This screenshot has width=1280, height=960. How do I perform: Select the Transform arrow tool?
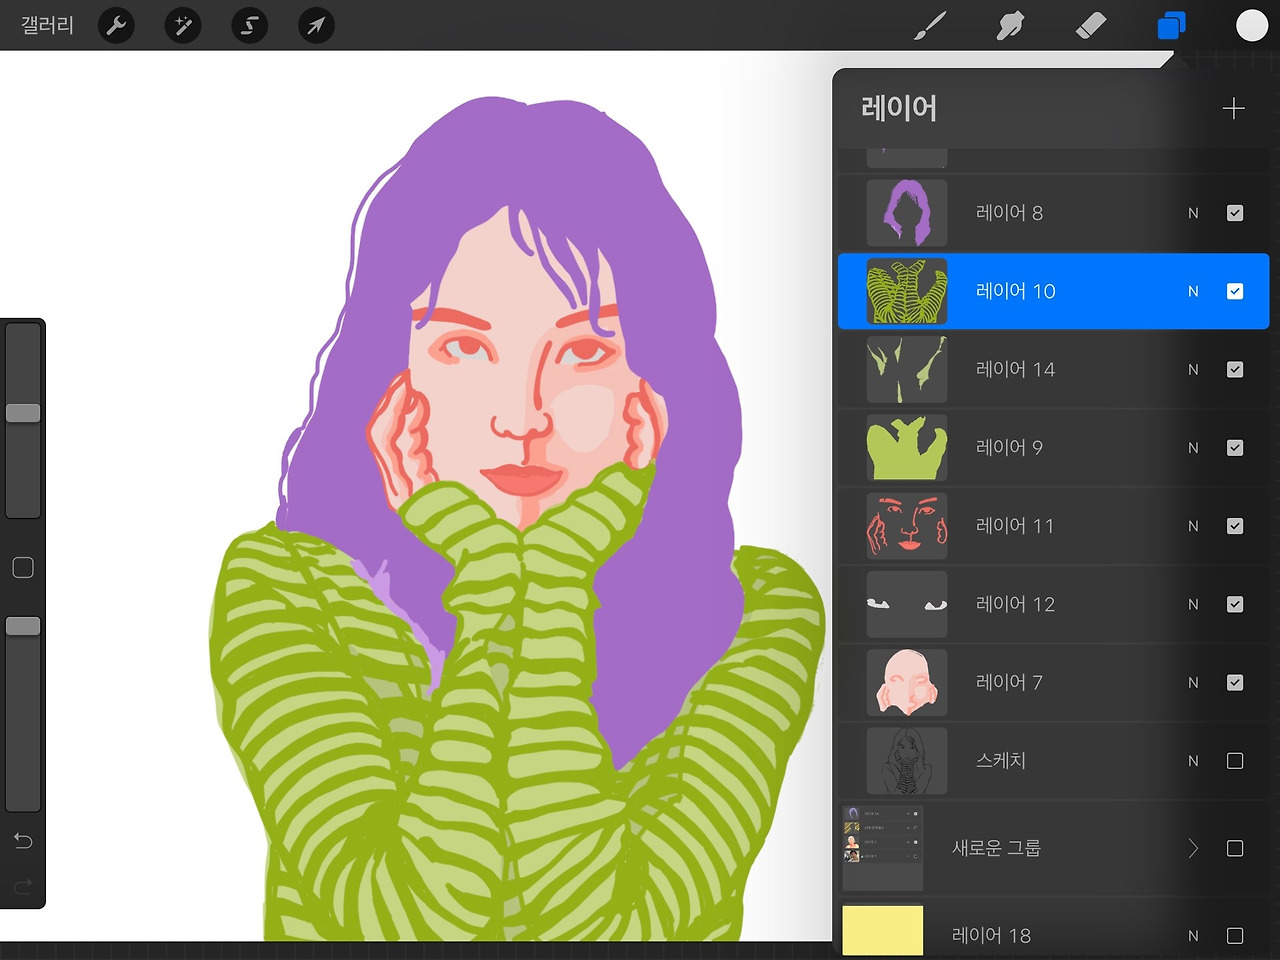[315, 25]
